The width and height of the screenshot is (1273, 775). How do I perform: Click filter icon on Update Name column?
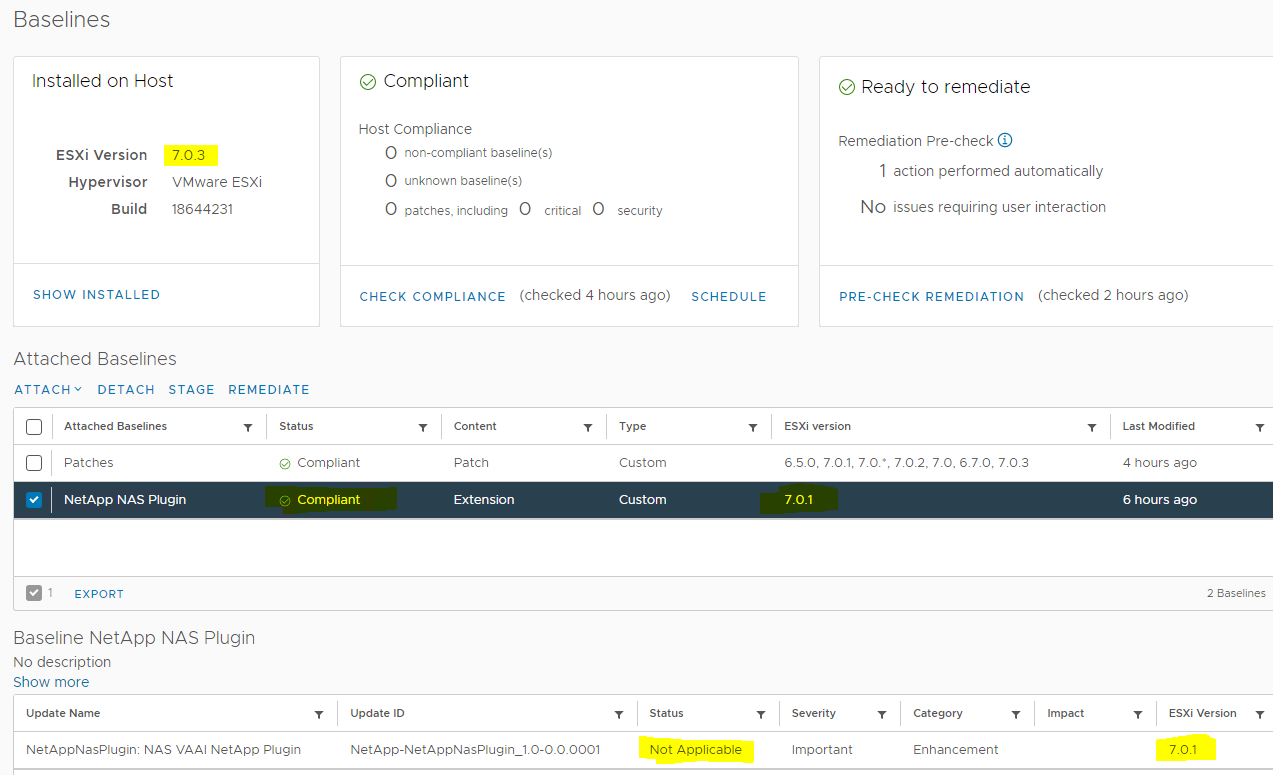(x=319, y=714)
